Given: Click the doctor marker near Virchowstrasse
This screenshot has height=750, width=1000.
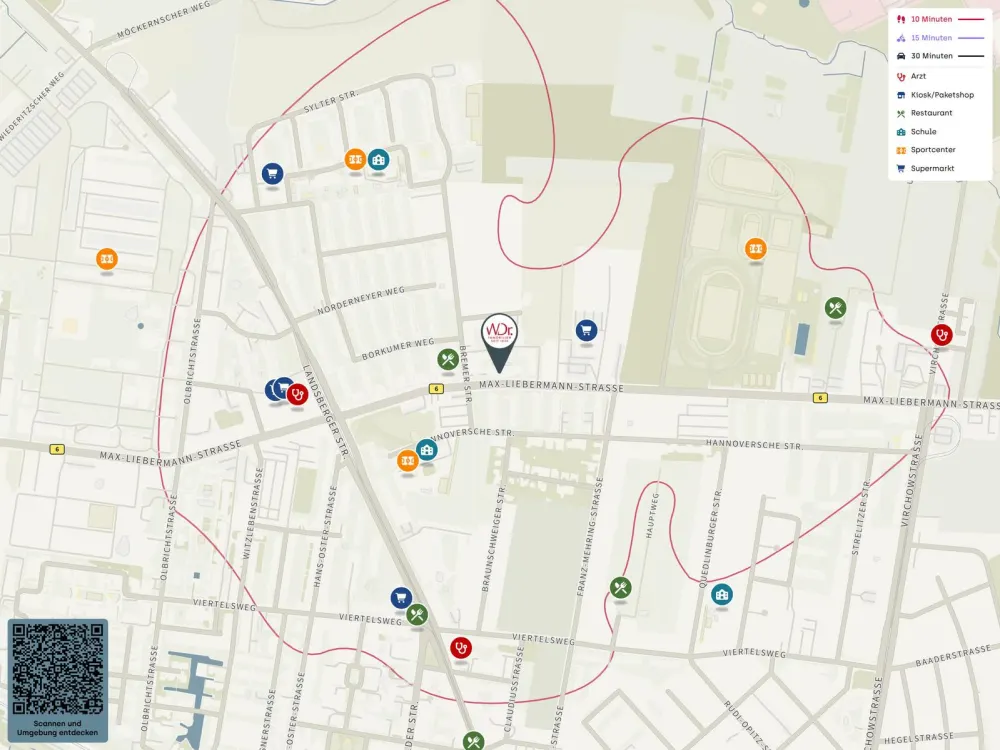Looking at the screenshot, I should tap(941, 334).
